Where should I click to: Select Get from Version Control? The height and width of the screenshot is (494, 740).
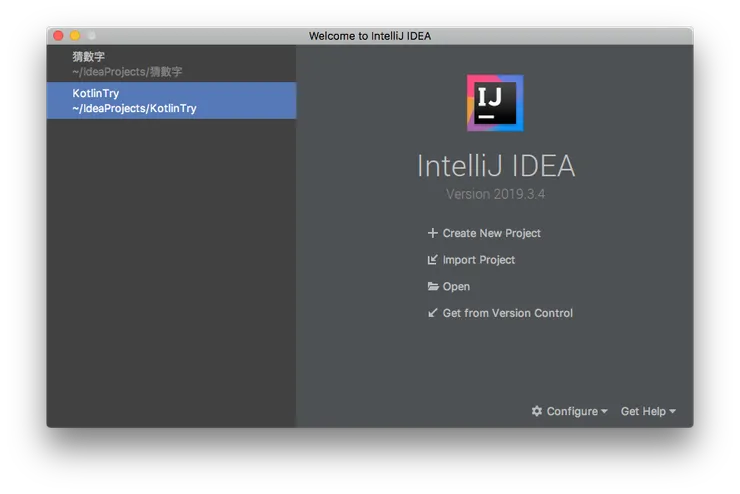pos(507,313)
